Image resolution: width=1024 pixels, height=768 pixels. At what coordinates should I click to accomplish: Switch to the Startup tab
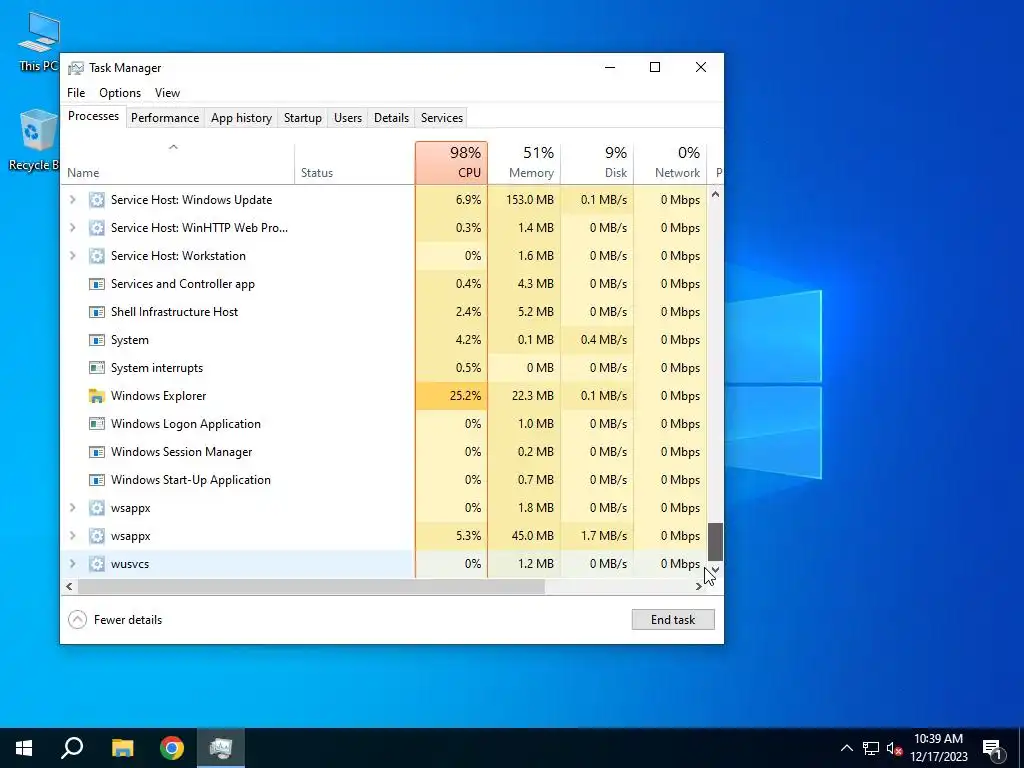(x=302, y=118)
